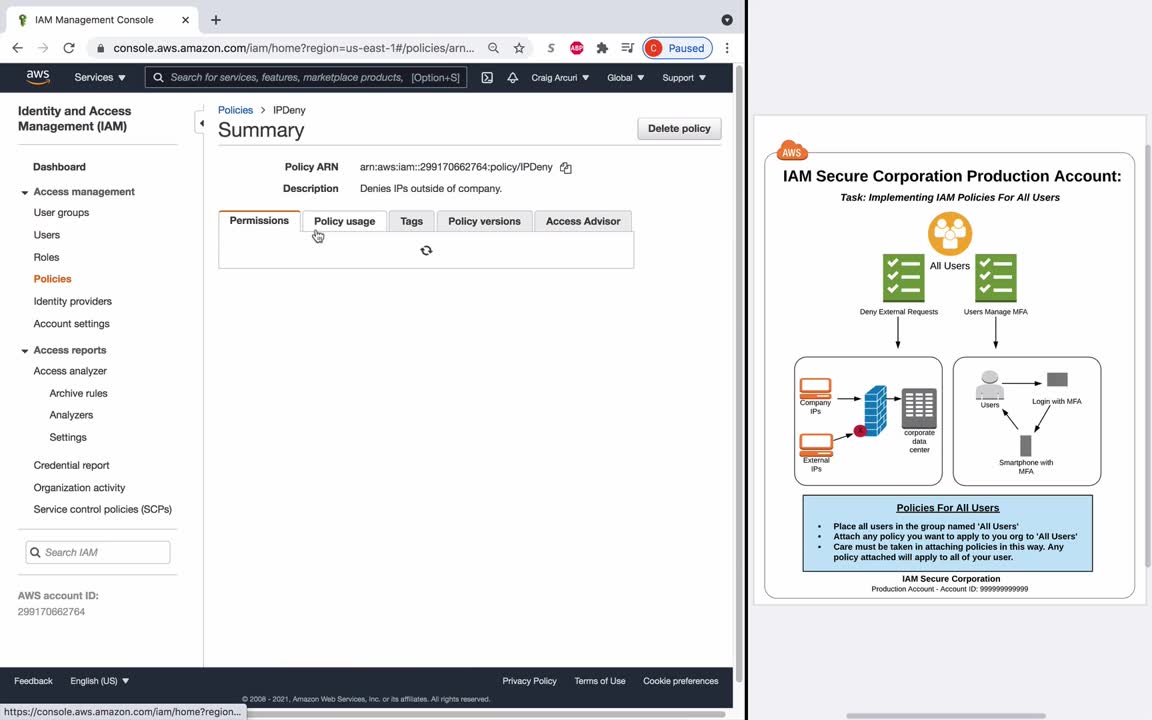
Task: Collapse the Access reports section
Action: pos(24,351)
